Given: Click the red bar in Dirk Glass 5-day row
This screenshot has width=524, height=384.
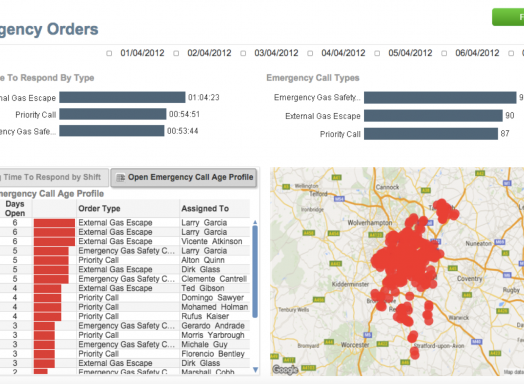Looking at the screenshot, I should coord(51,269).
